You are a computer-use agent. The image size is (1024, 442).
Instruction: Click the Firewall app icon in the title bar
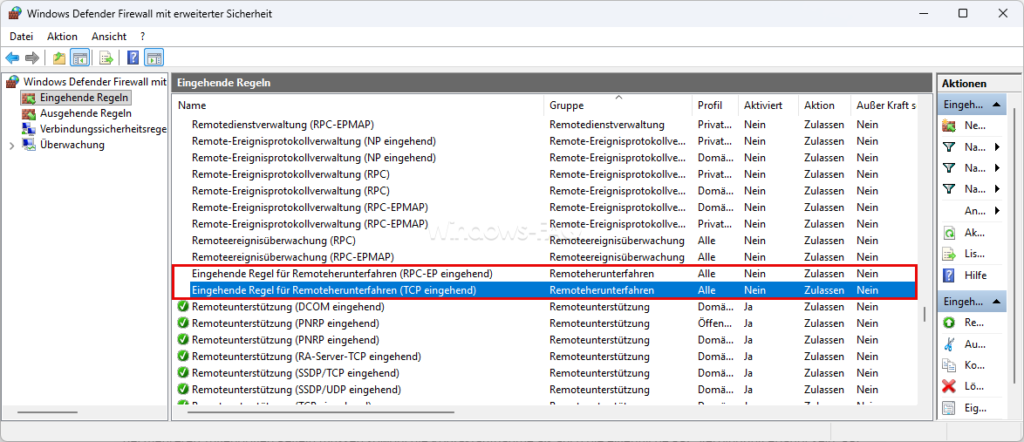pos(14,13)
